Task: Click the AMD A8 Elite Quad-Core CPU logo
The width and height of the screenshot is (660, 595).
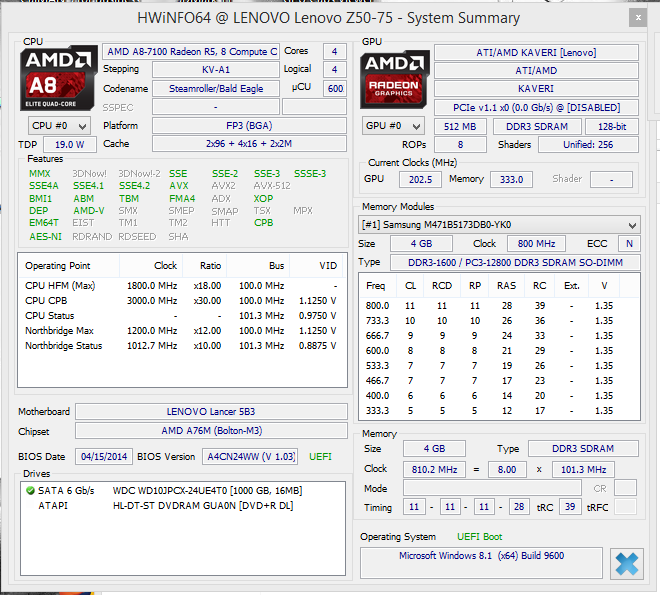Action: click(x=57, y=78)
